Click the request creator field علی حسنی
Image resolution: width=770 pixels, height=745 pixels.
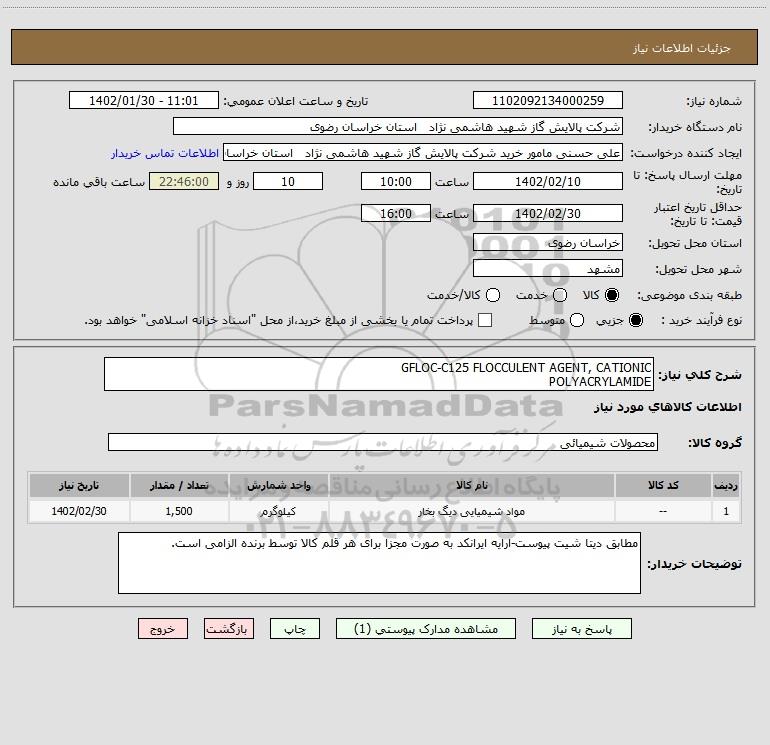(423, 153)
